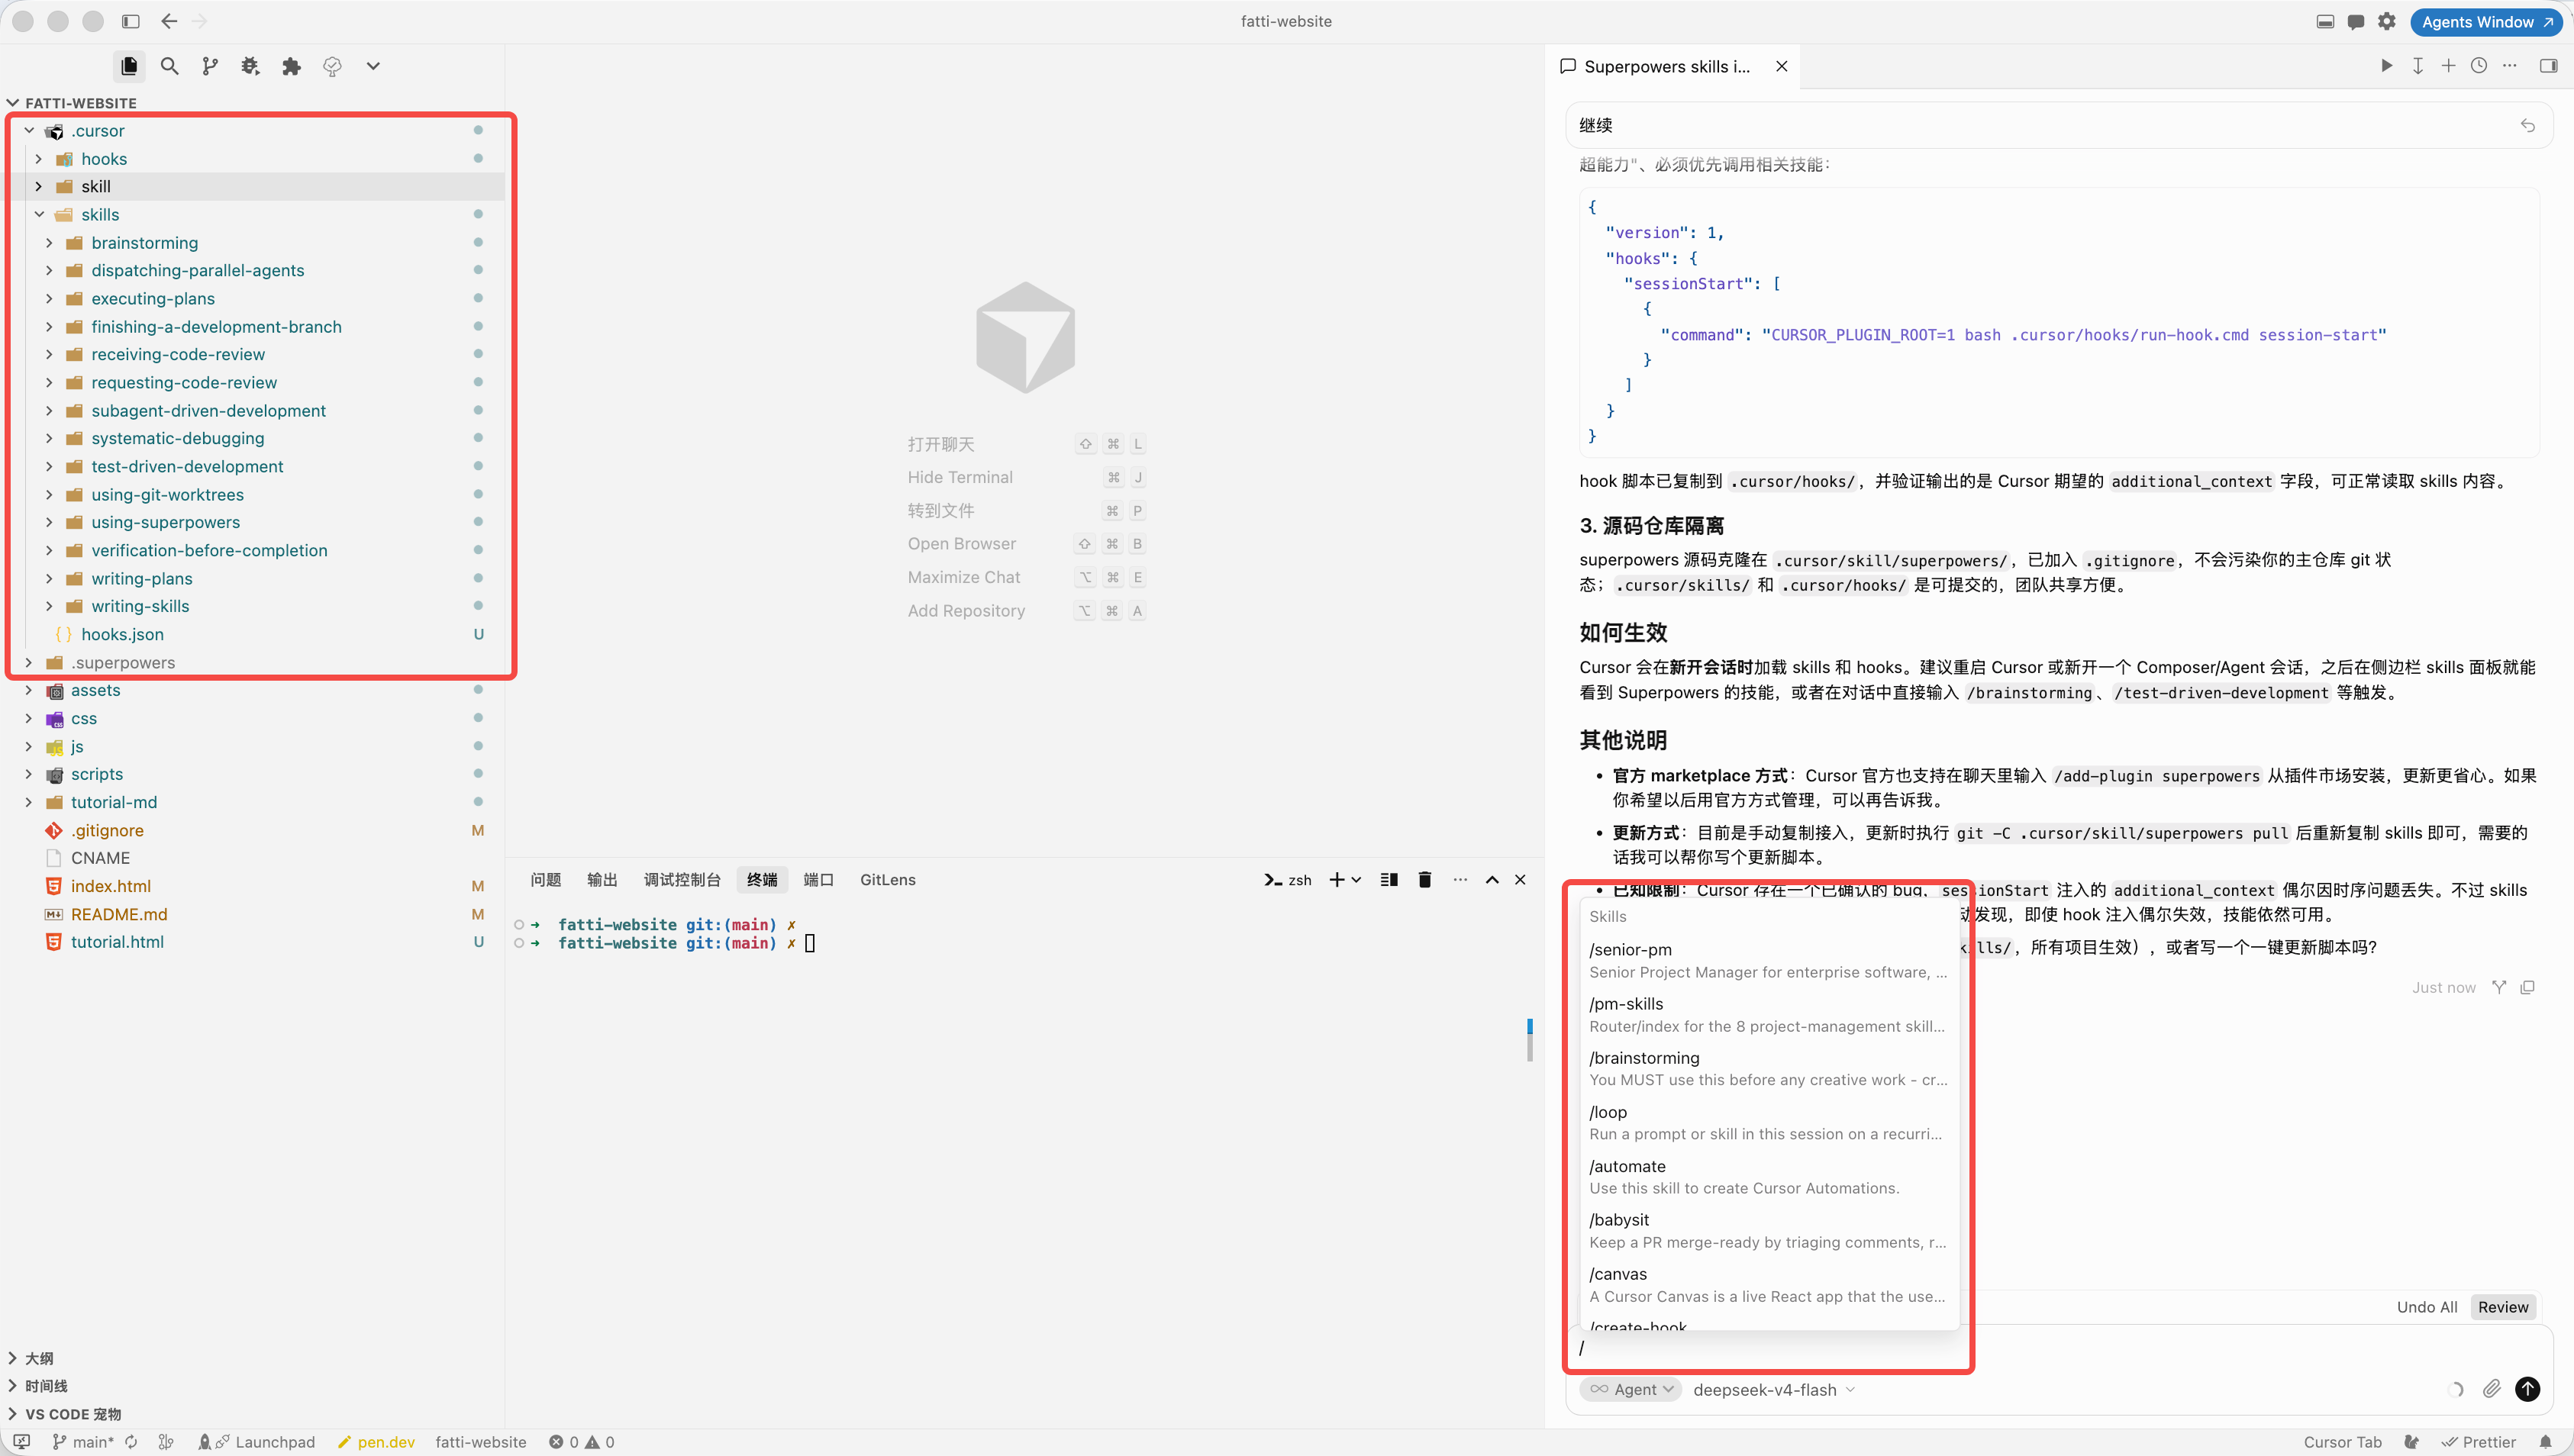
Task: Open Source Control view icon
Action: [210, 66]
